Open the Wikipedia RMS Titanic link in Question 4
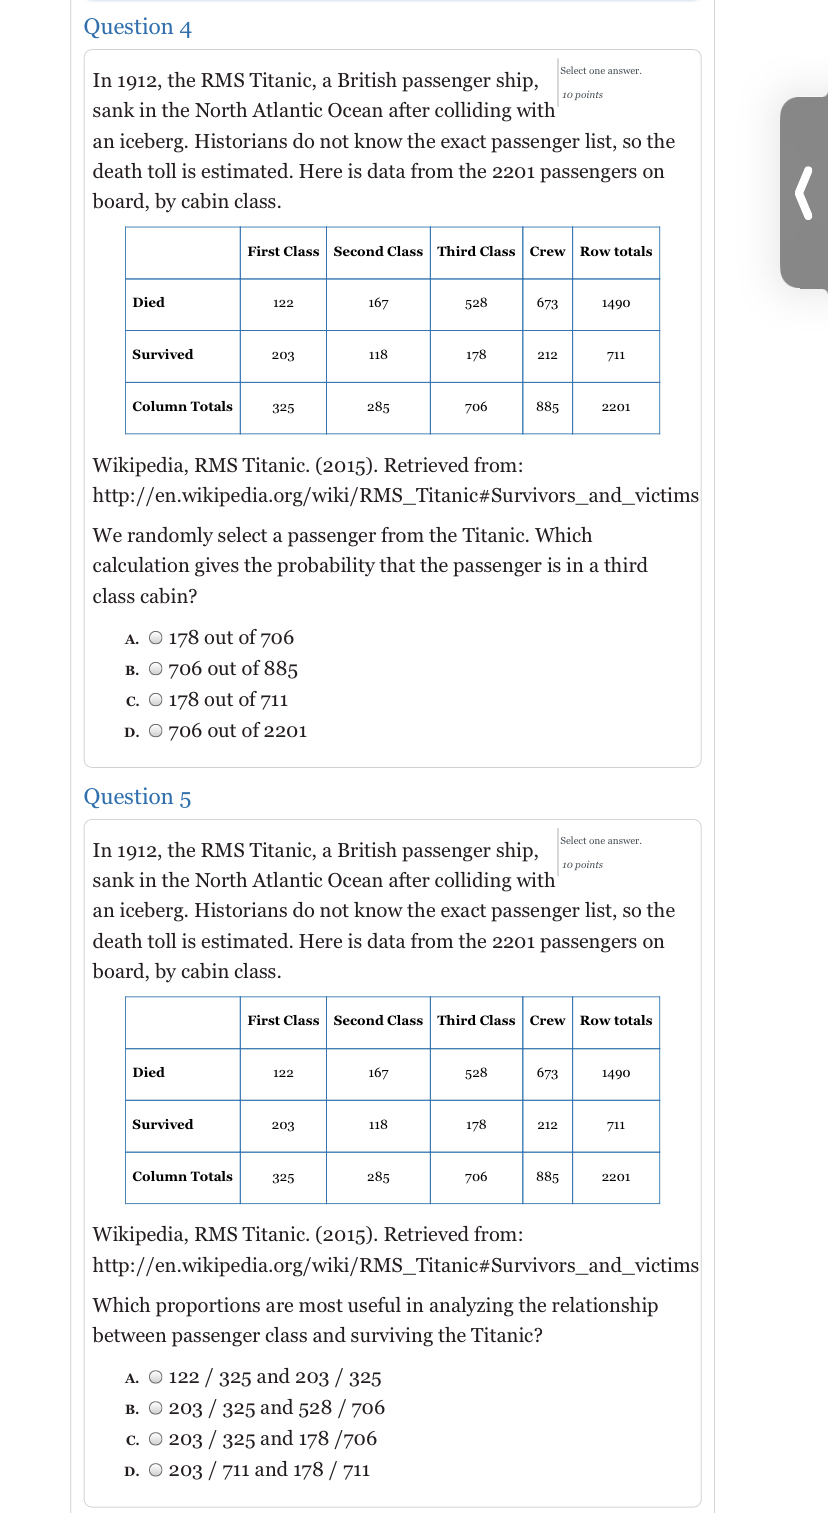Screen dimensions: 828x1513 (x=396, y=495)
